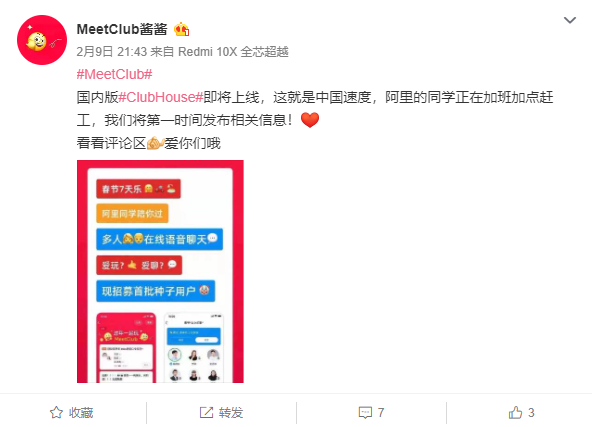This screenshot has height=427, width=592.
Task: Click the red heart emoji in post text
Action: click(x=310, y=120)
